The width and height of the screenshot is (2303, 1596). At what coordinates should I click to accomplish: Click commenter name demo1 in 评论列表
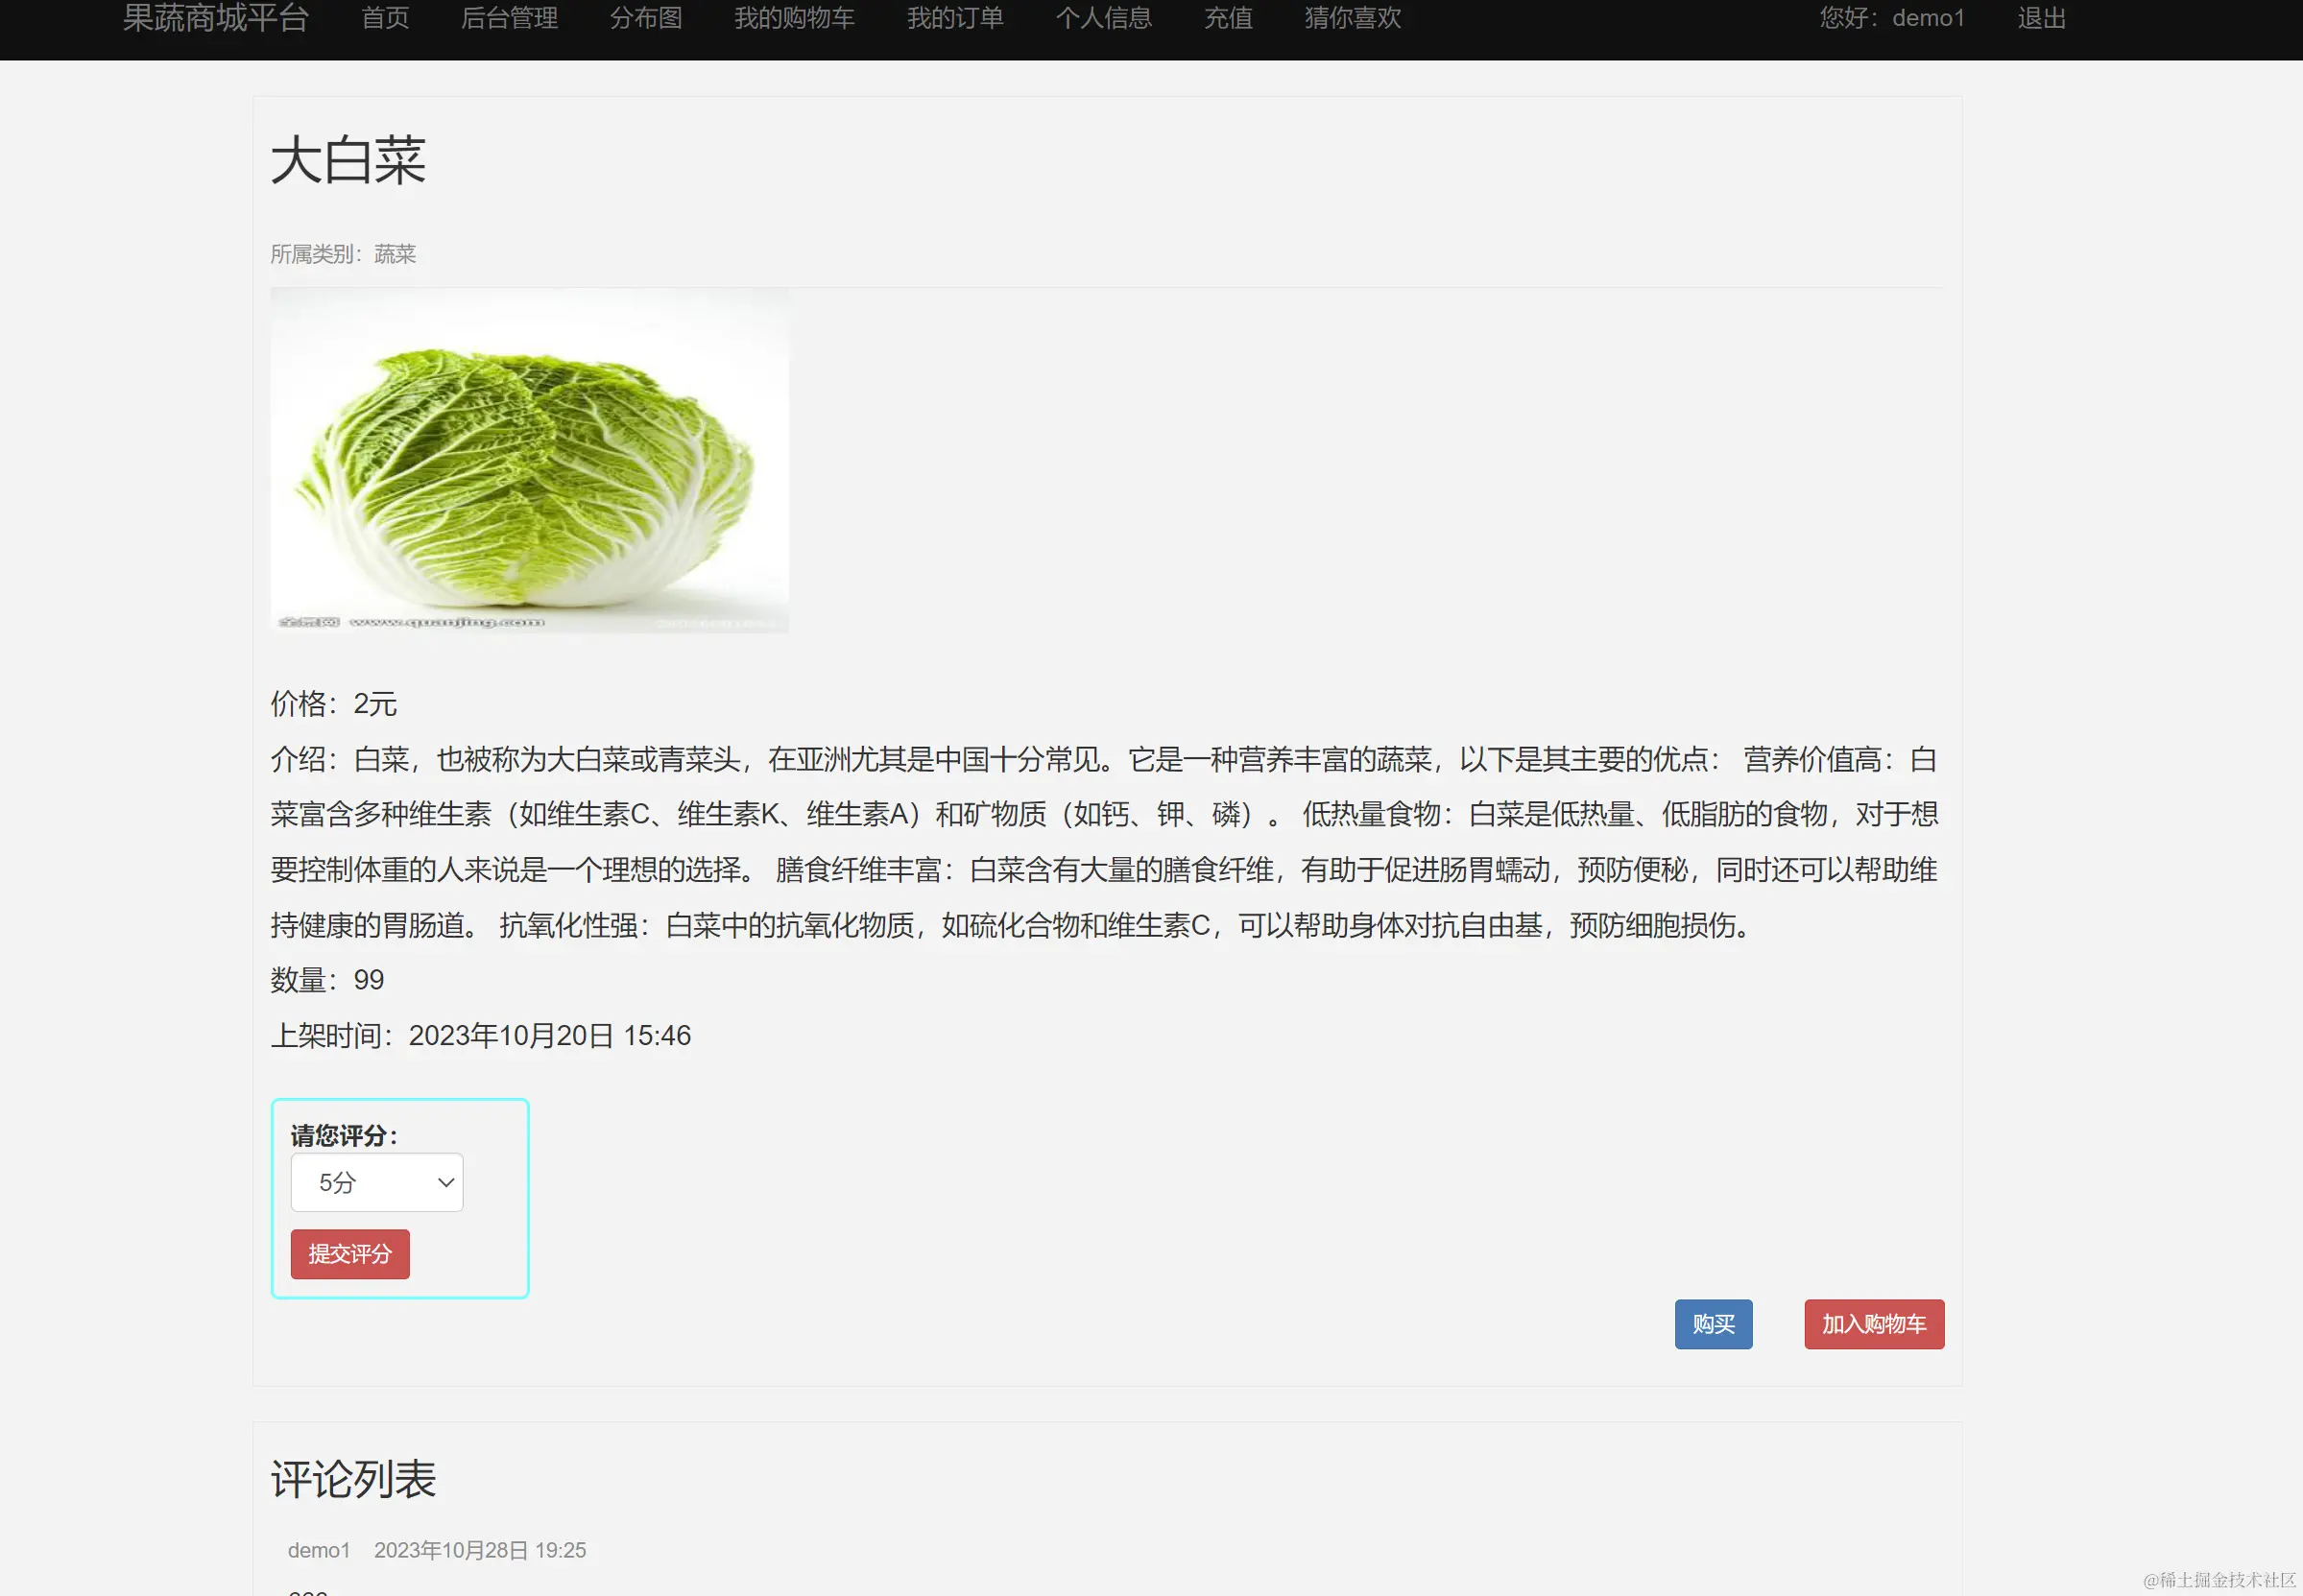point(319,1550)
